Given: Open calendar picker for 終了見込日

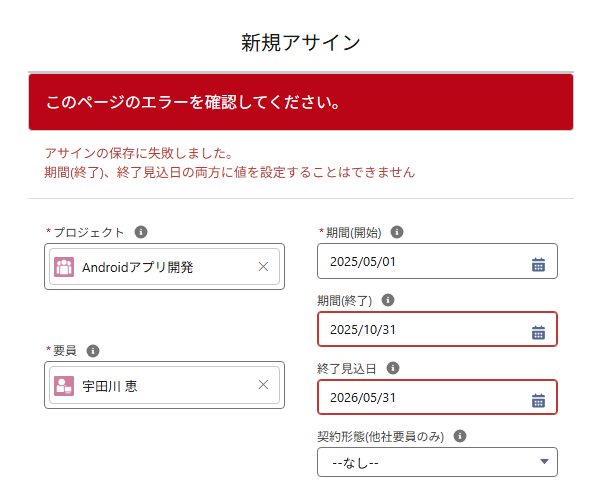Looking at the screenshot, I should coord(538,401).
